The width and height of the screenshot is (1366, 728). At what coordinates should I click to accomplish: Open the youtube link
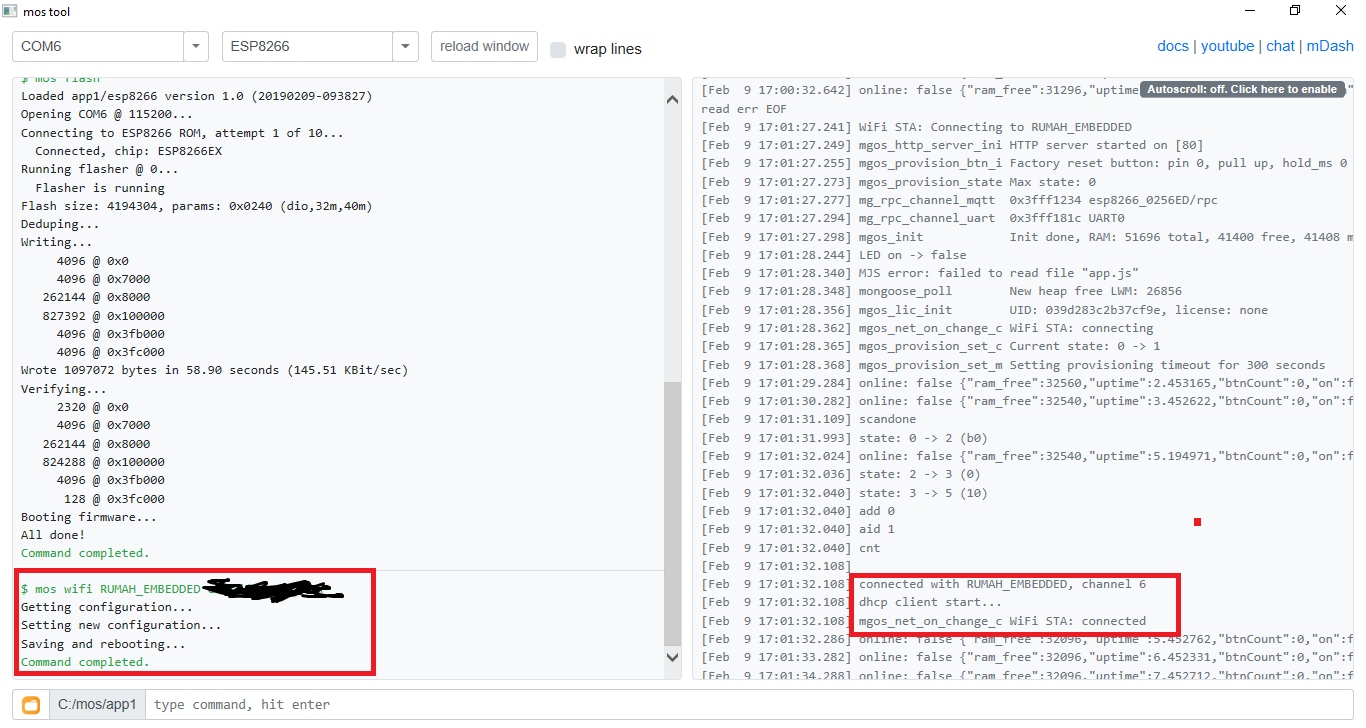pyautogui.click(x=1227, y=46)
